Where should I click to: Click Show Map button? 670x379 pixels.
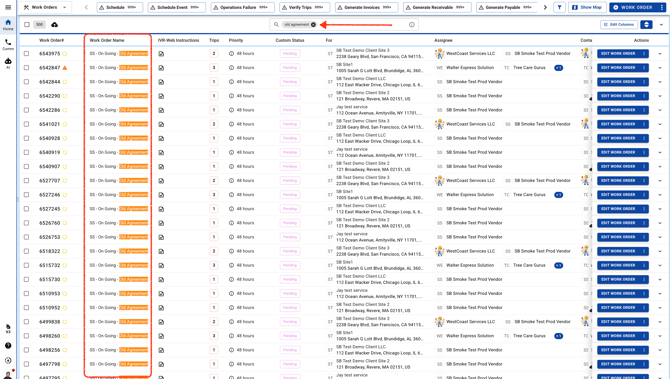(587, 7)
